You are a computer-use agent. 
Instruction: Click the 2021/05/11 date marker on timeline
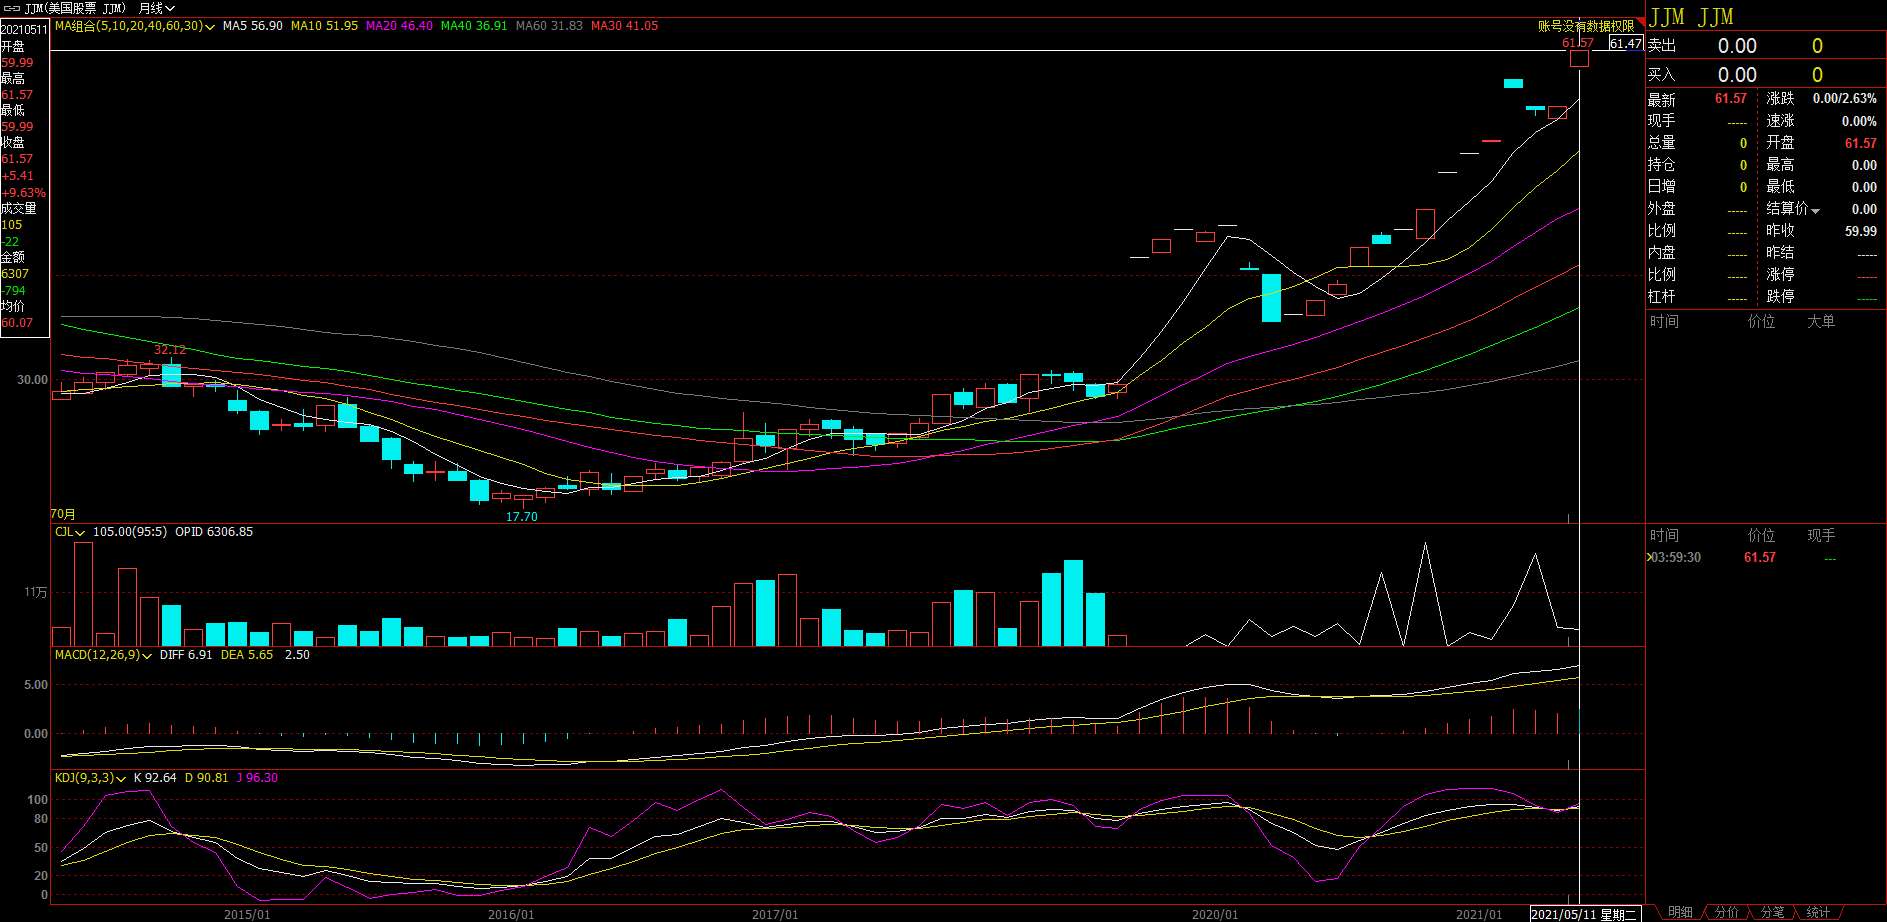coord(1584,914)
